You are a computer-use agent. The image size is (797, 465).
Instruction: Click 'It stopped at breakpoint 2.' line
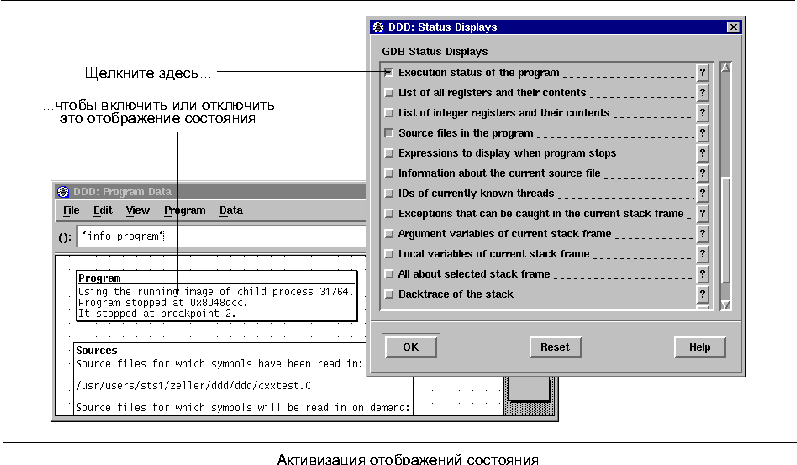click(157, 314)
